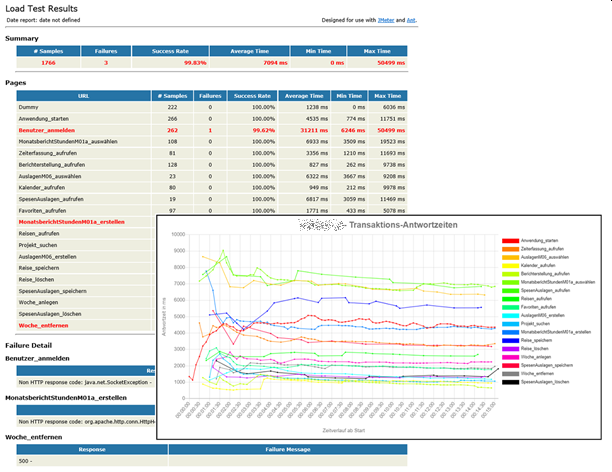Click the purple Reise_löschen legend swatch

(x=511, y=349)
